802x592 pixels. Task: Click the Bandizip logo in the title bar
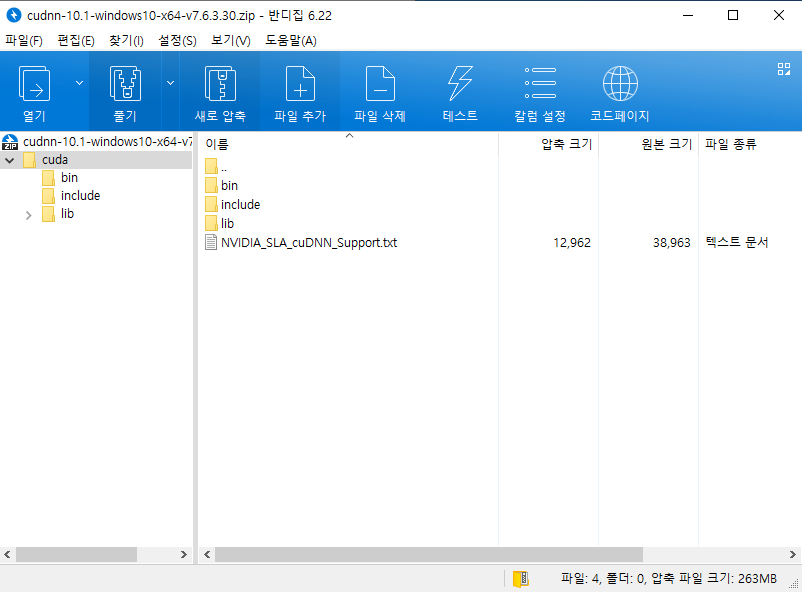14,15
